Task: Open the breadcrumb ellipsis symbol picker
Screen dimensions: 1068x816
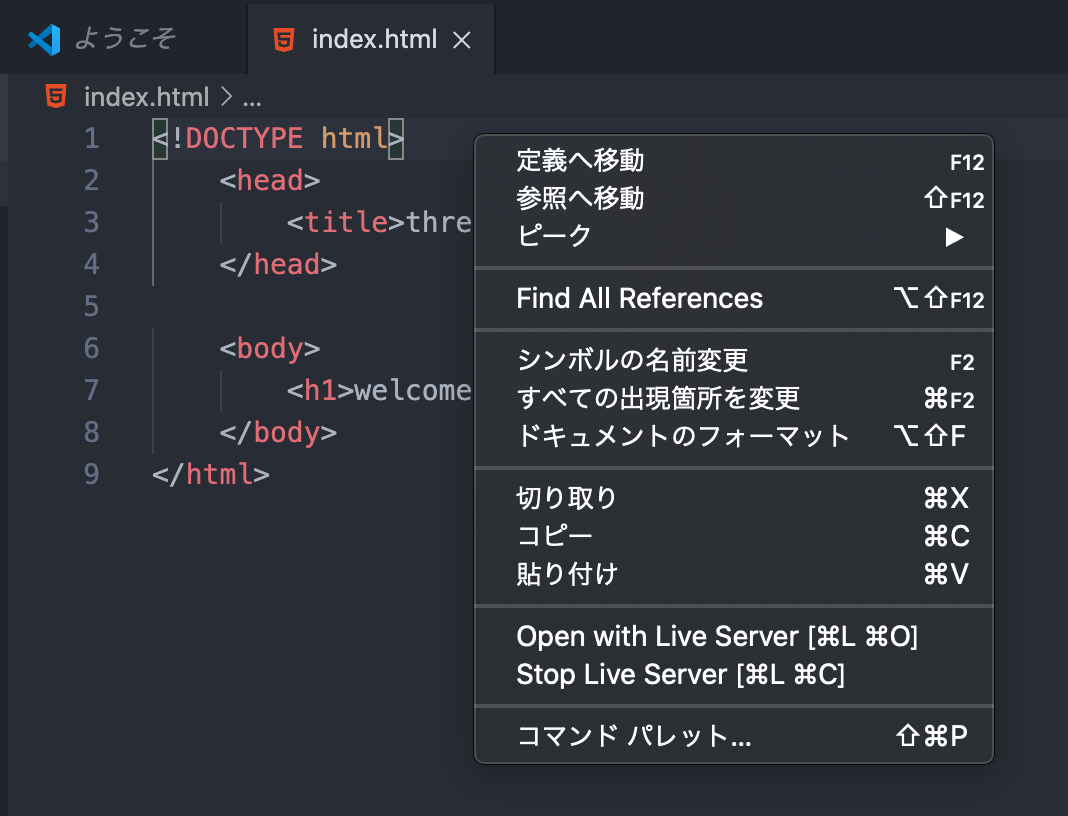Action: coord(251,98)
